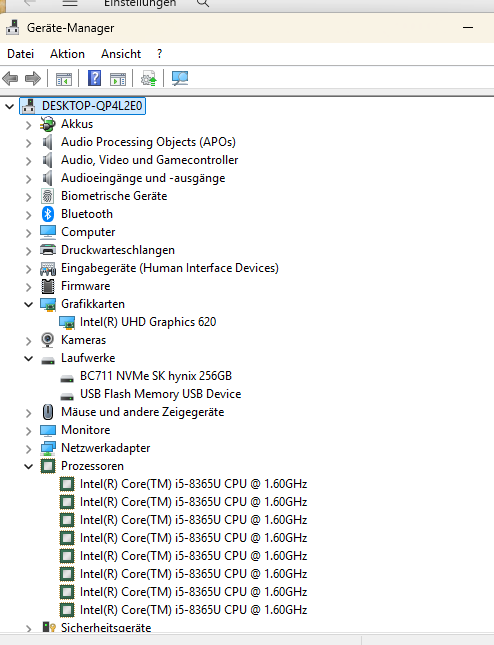Collapse the DESKTOP-QP4L2E0 root node
Screen dimensions: 494x645
pyautogui.click(x=9, y=107)
